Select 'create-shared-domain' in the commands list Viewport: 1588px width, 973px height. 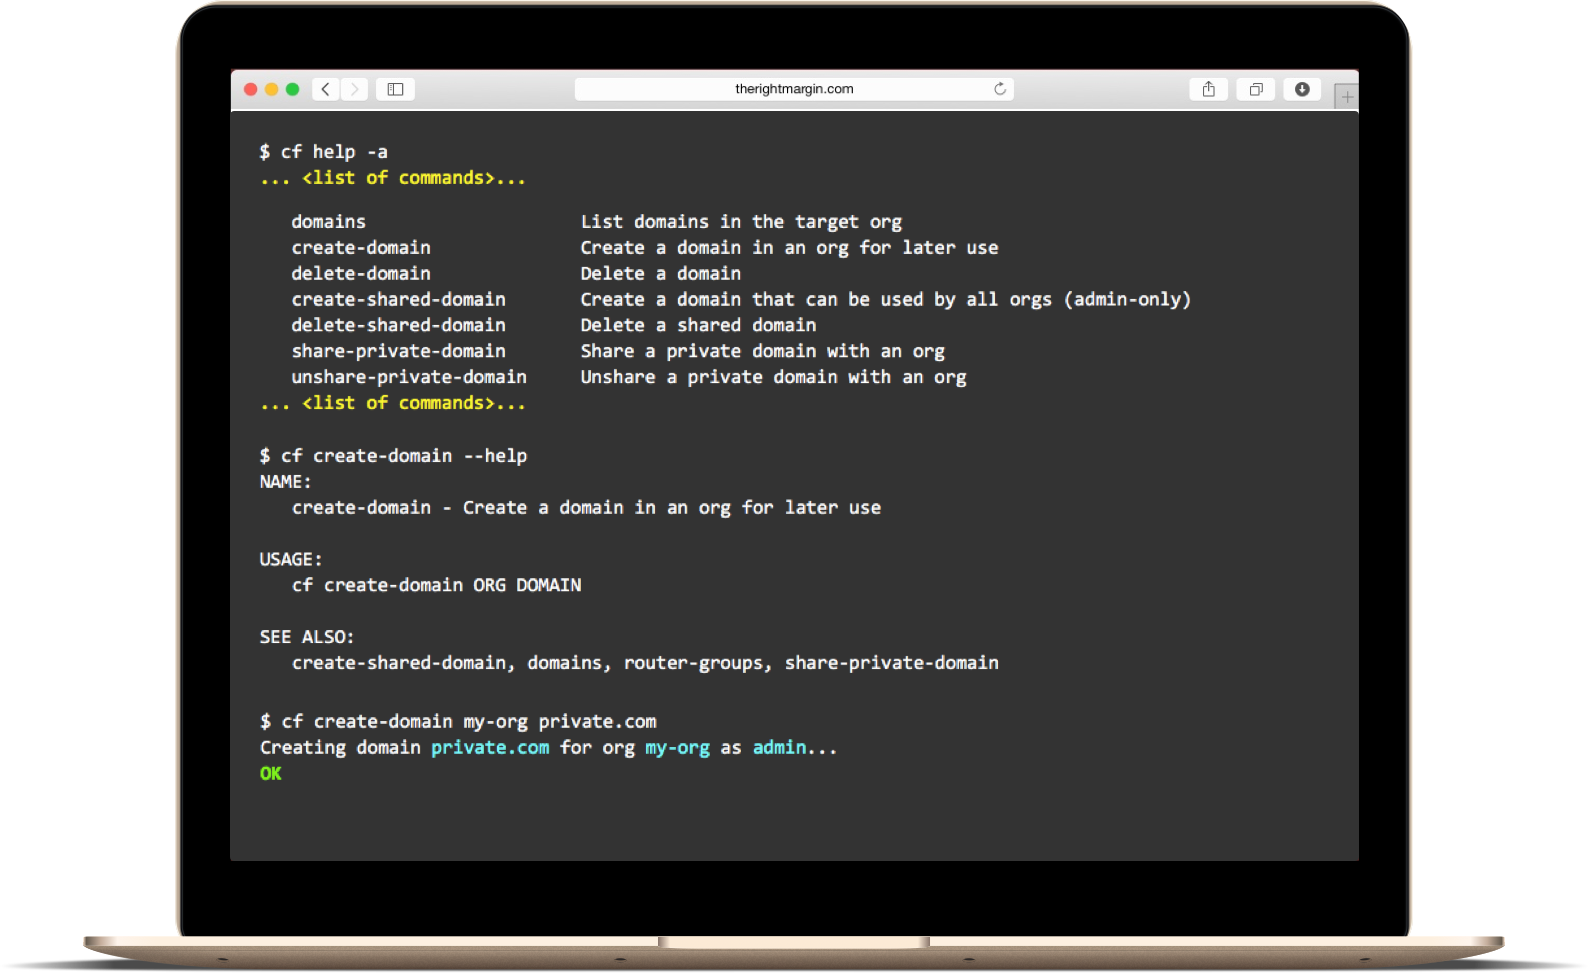[x=399, y=300]
